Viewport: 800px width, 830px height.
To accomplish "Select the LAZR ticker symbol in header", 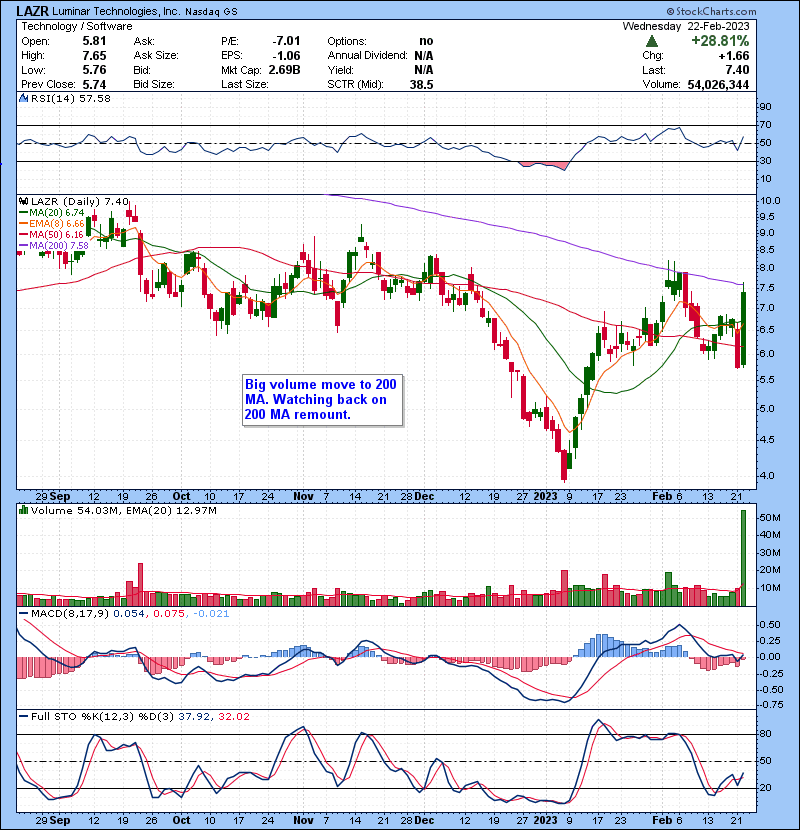I will pos(33,11).
